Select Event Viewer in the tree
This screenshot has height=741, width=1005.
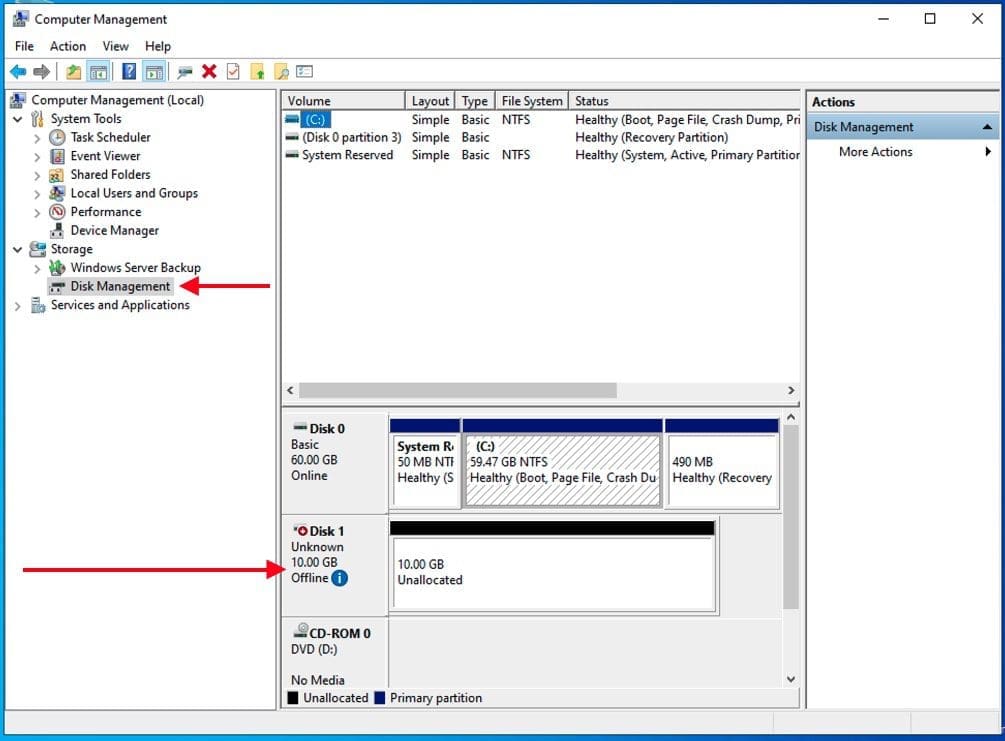pos(105,156)
